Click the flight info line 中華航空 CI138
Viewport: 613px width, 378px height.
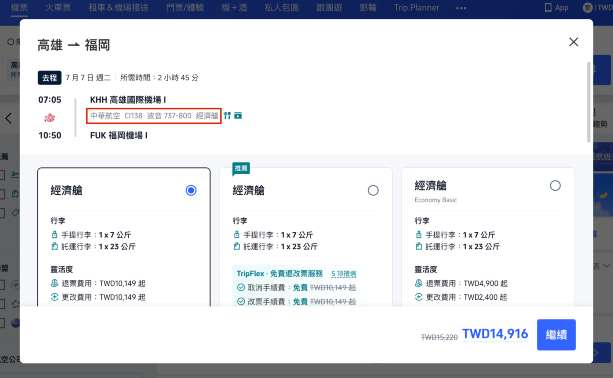154,116
